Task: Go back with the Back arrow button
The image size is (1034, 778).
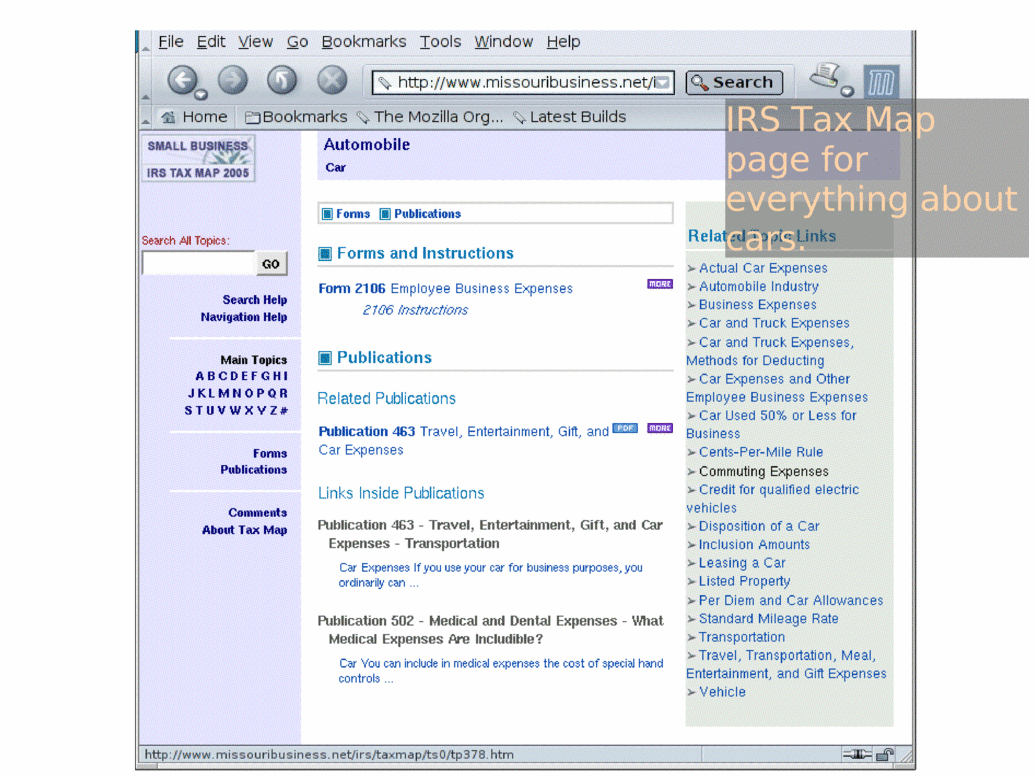Action: coord(181,81)
